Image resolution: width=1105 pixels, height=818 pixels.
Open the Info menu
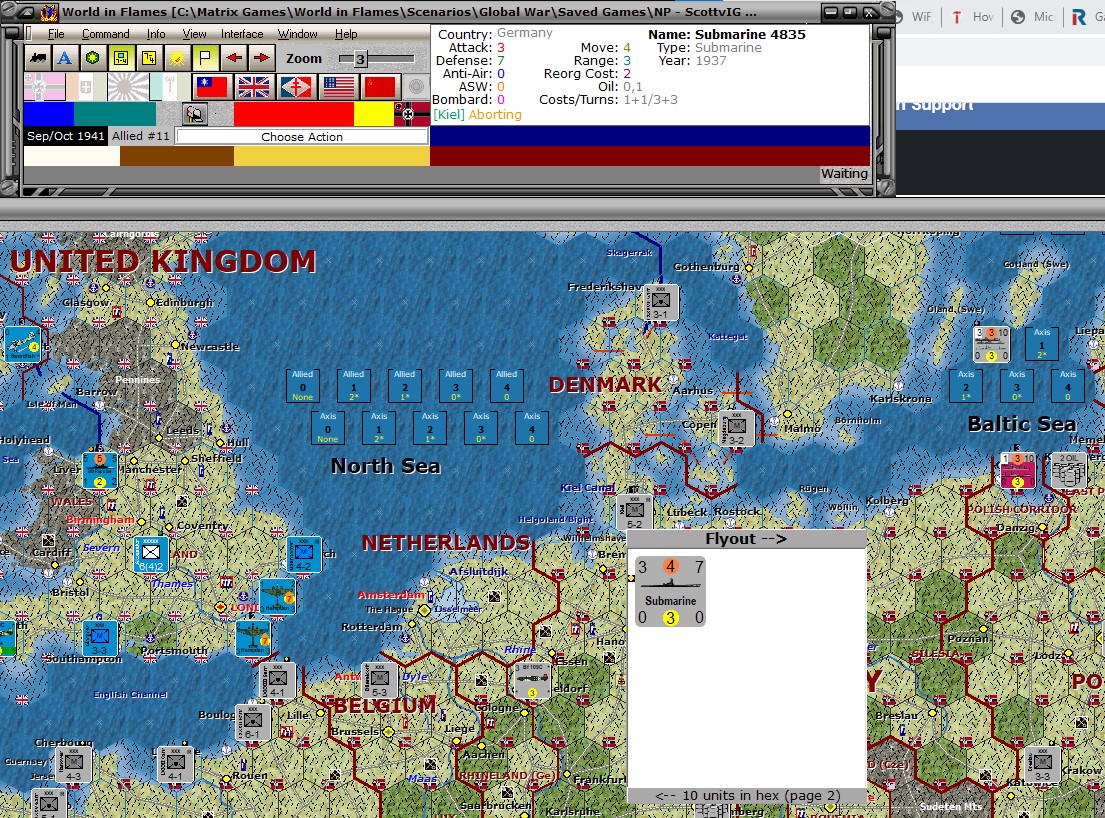click(x=156, y=34)
